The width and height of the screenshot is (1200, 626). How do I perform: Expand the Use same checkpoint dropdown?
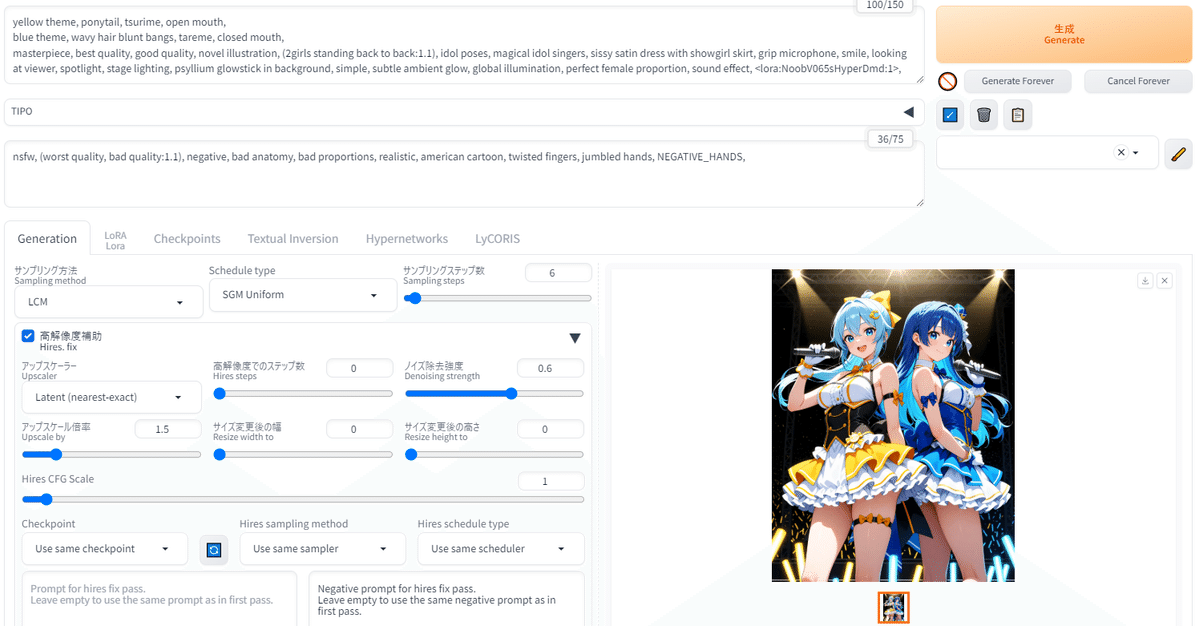[x=104, y=548]
